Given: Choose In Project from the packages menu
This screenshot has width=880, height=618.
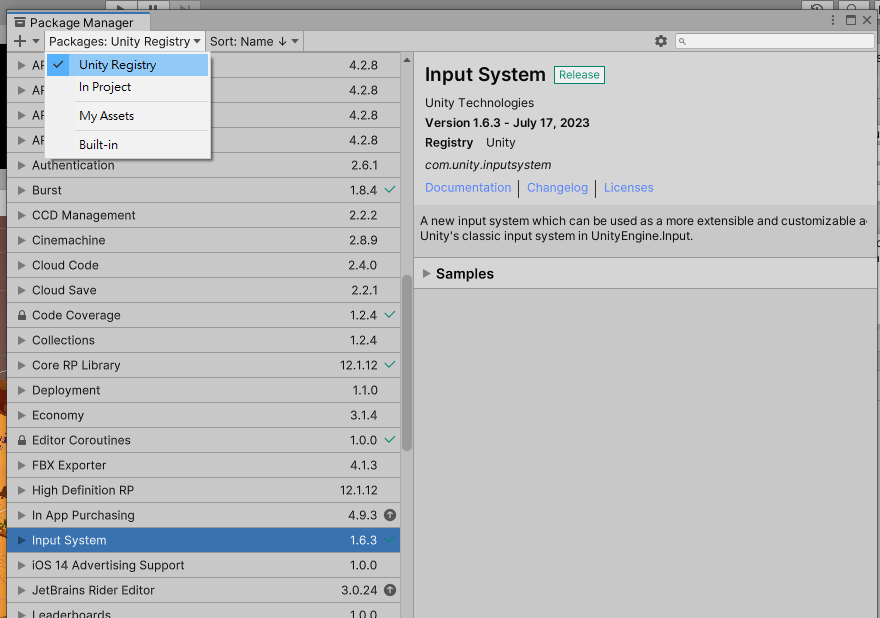Looking at the screenshot, I should (x=127, y=87).
